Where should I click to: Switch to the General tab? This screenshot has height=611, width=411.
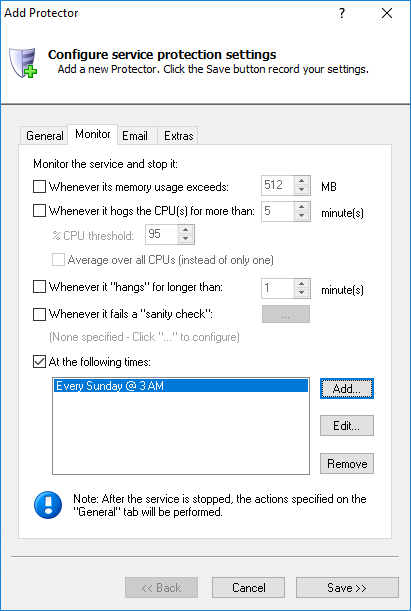pyautogui.click(x=44, y=136)
